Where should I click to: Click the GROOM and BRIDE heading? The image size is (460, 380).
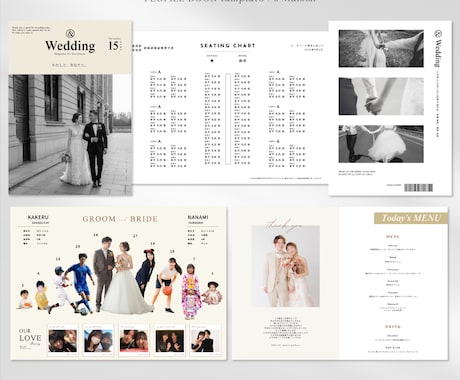pyautogui.click(x=120, y=219)
